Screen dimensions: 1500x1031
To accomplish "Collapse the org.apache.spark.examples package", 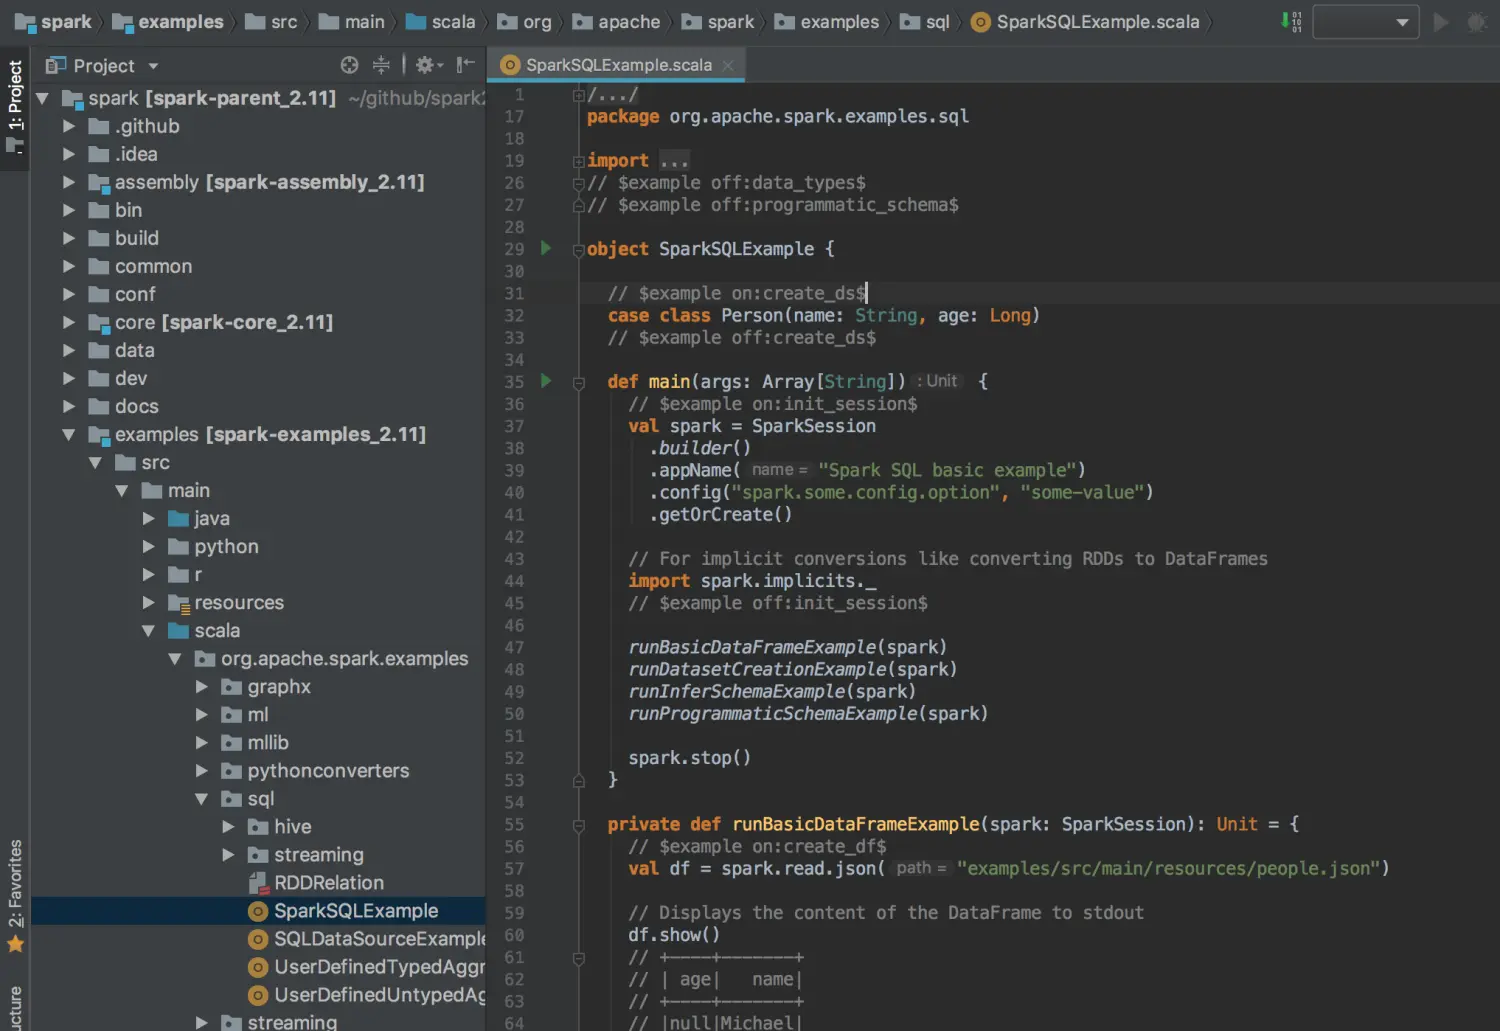I will click(x=175, y=658).
